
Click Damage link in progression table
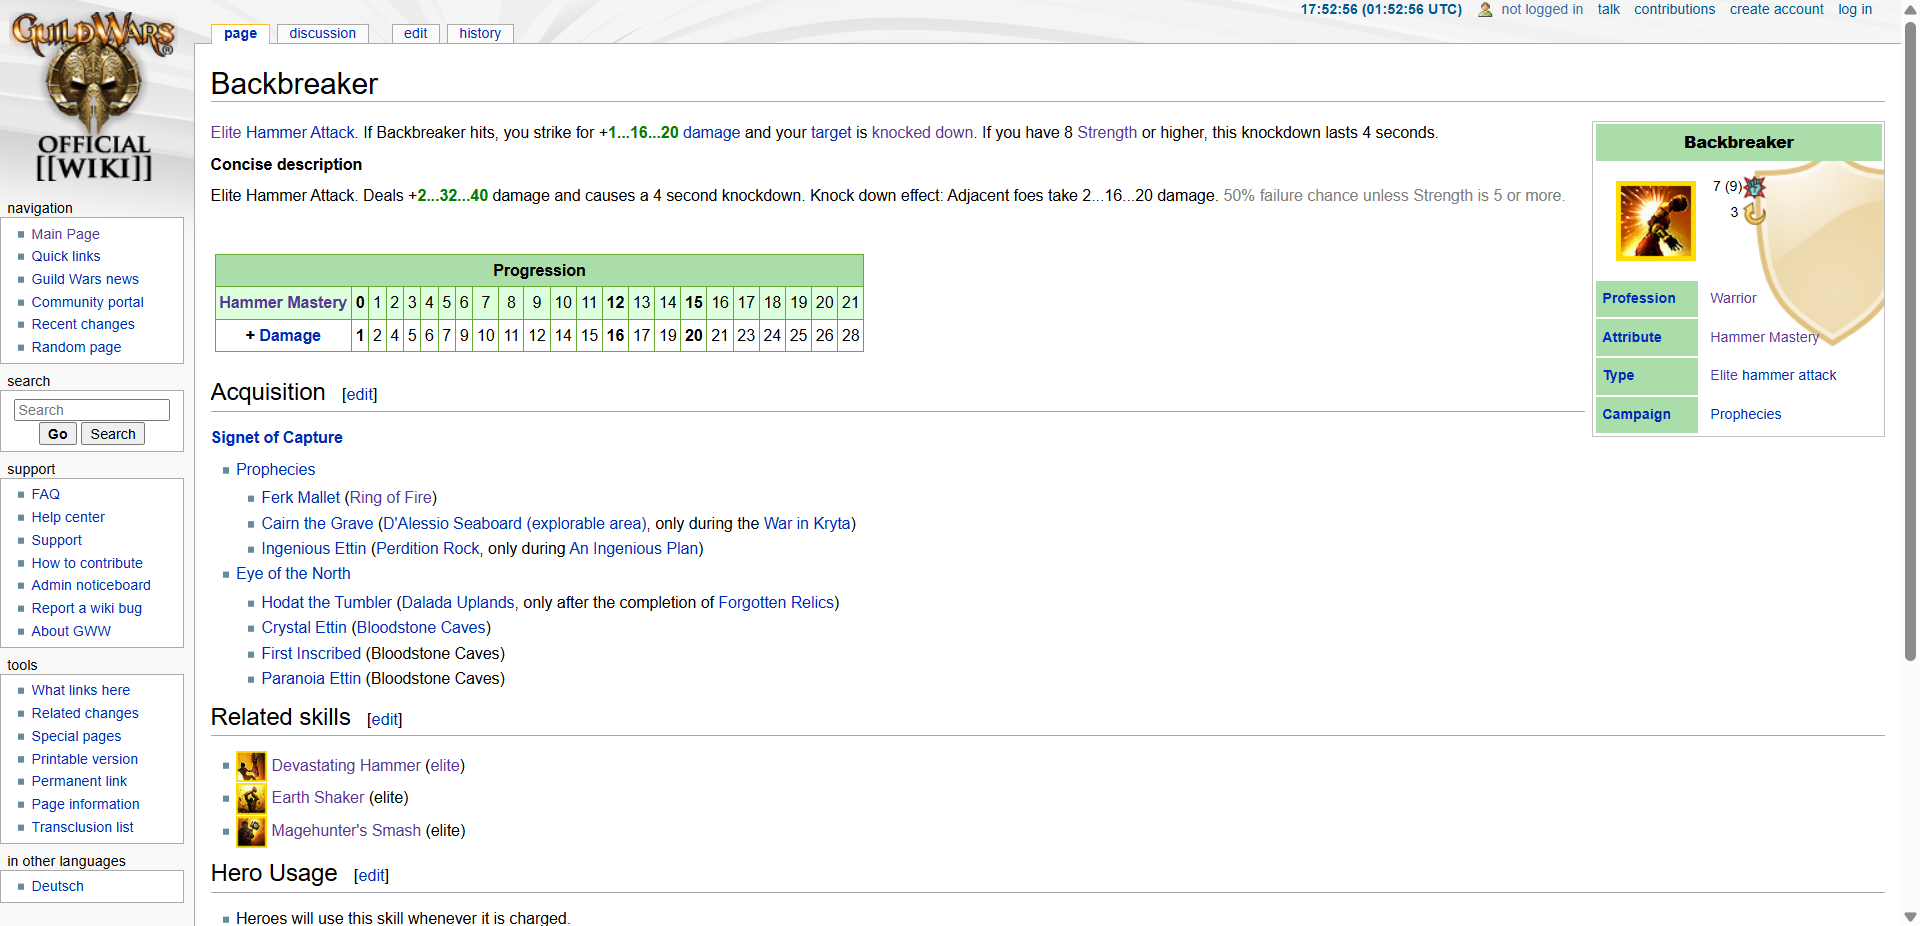[290, 336]
